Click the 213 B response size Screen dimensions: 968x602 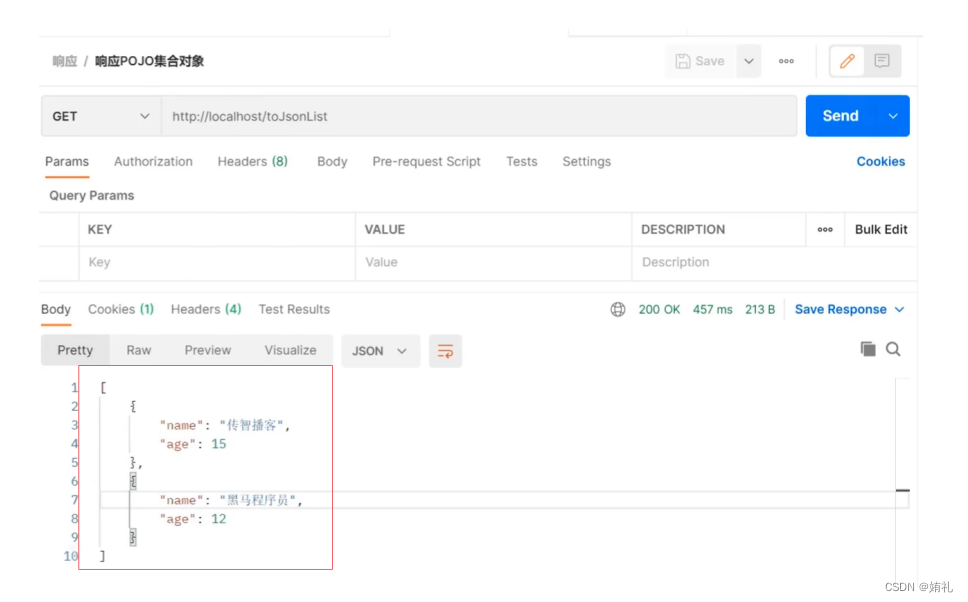click(x=760, y=309)
